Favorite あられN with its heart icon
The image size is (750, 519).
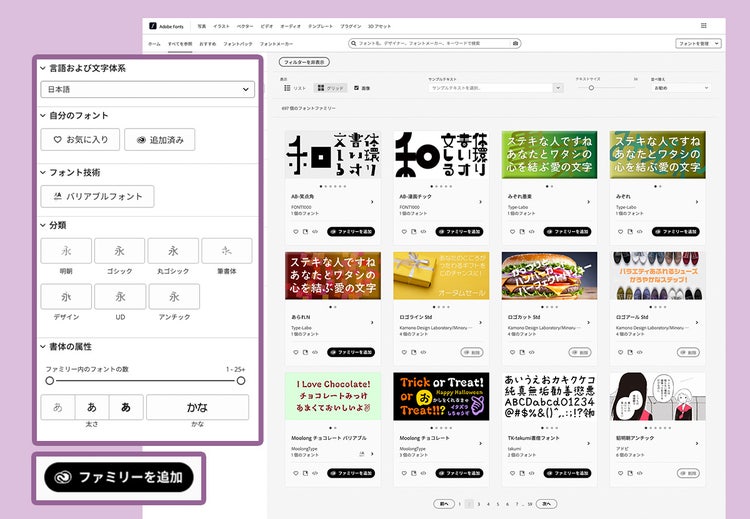(x=296, y=352)
